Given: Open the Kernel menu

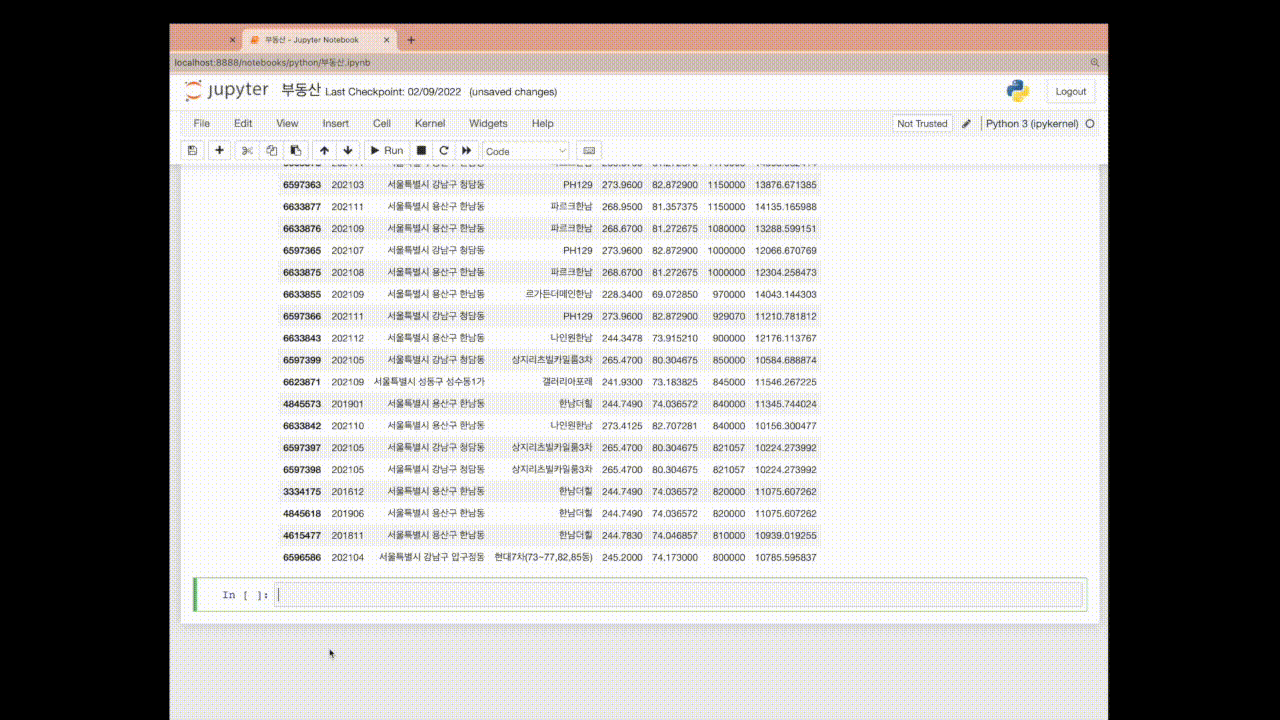Looking at the screenshot, I should 430,123.
